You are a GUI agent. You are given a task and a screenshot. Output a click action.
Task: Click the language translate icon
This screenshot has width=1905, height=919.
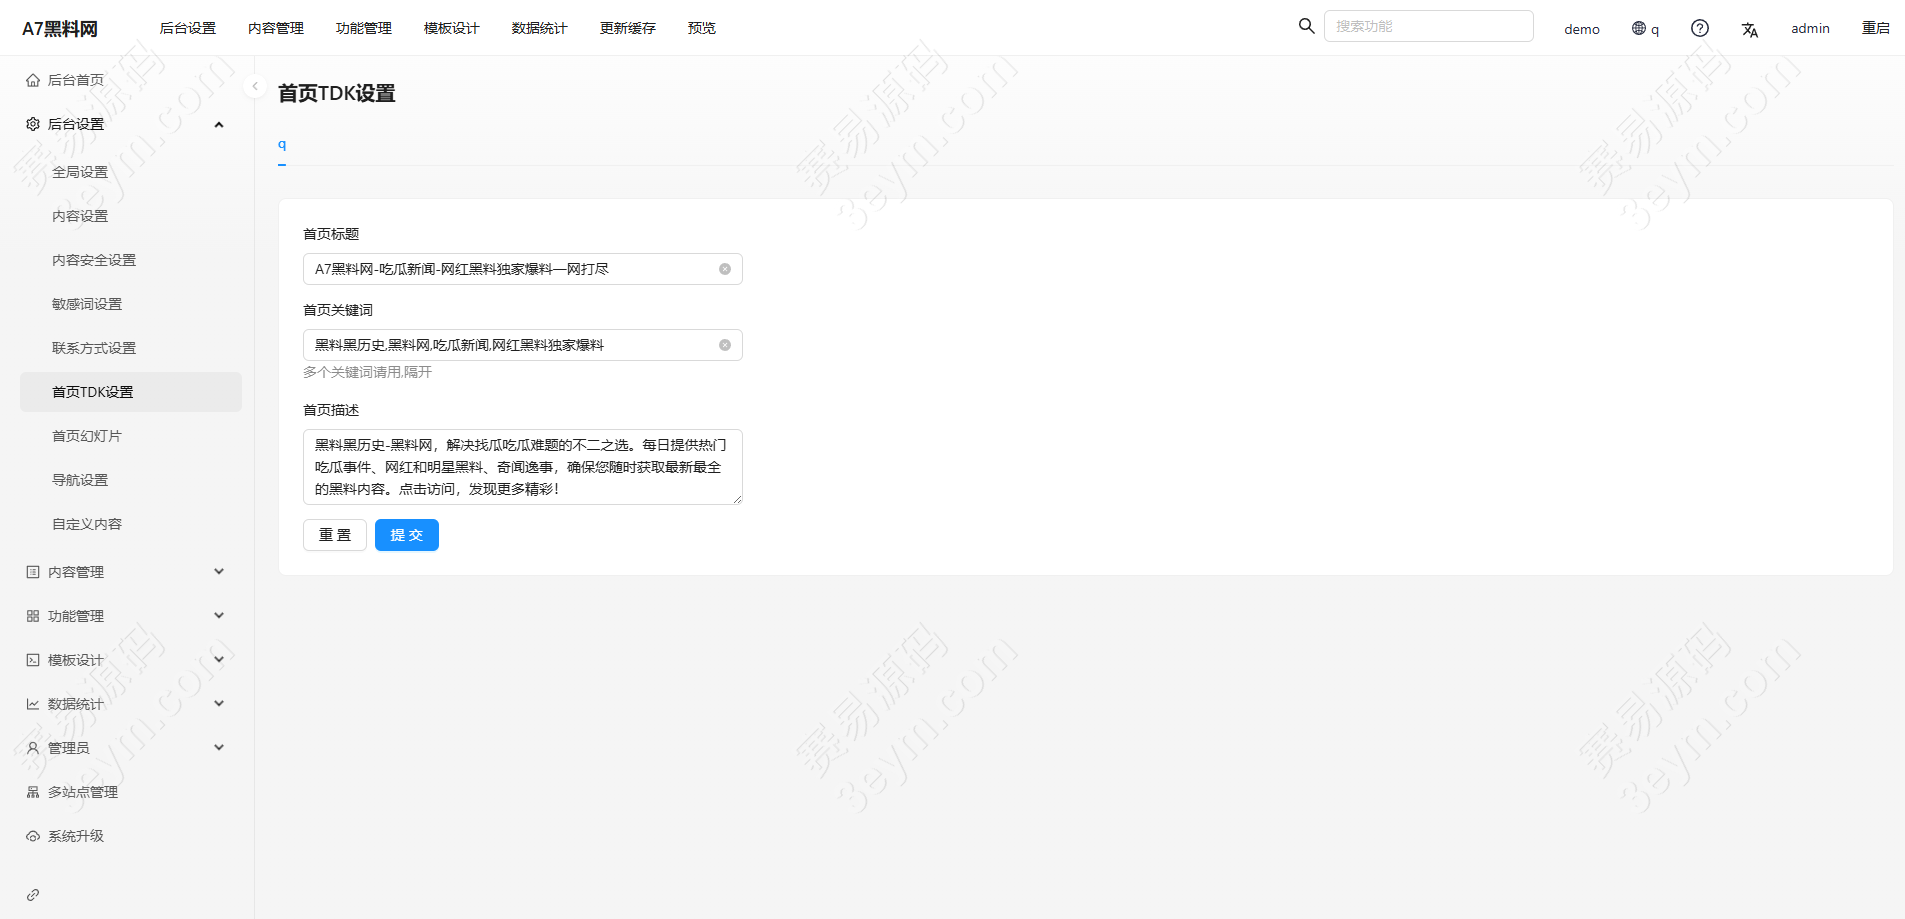pos(1749,29)
